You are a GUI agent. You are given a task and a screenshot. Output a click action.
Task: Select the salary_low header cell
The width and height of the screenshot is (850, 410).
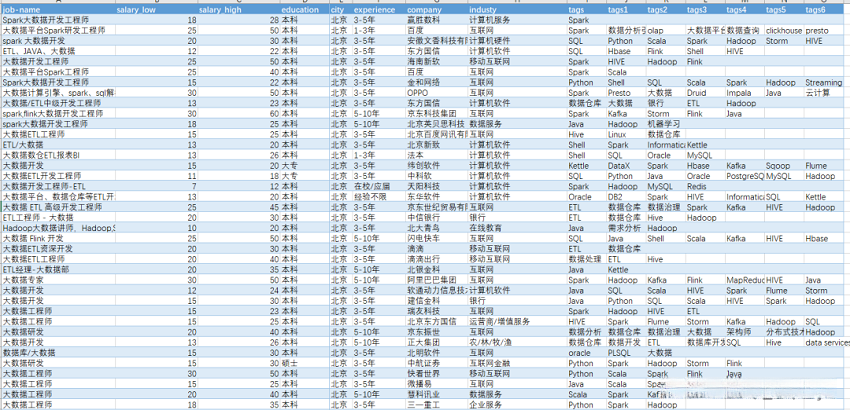[x=156, y=10]
